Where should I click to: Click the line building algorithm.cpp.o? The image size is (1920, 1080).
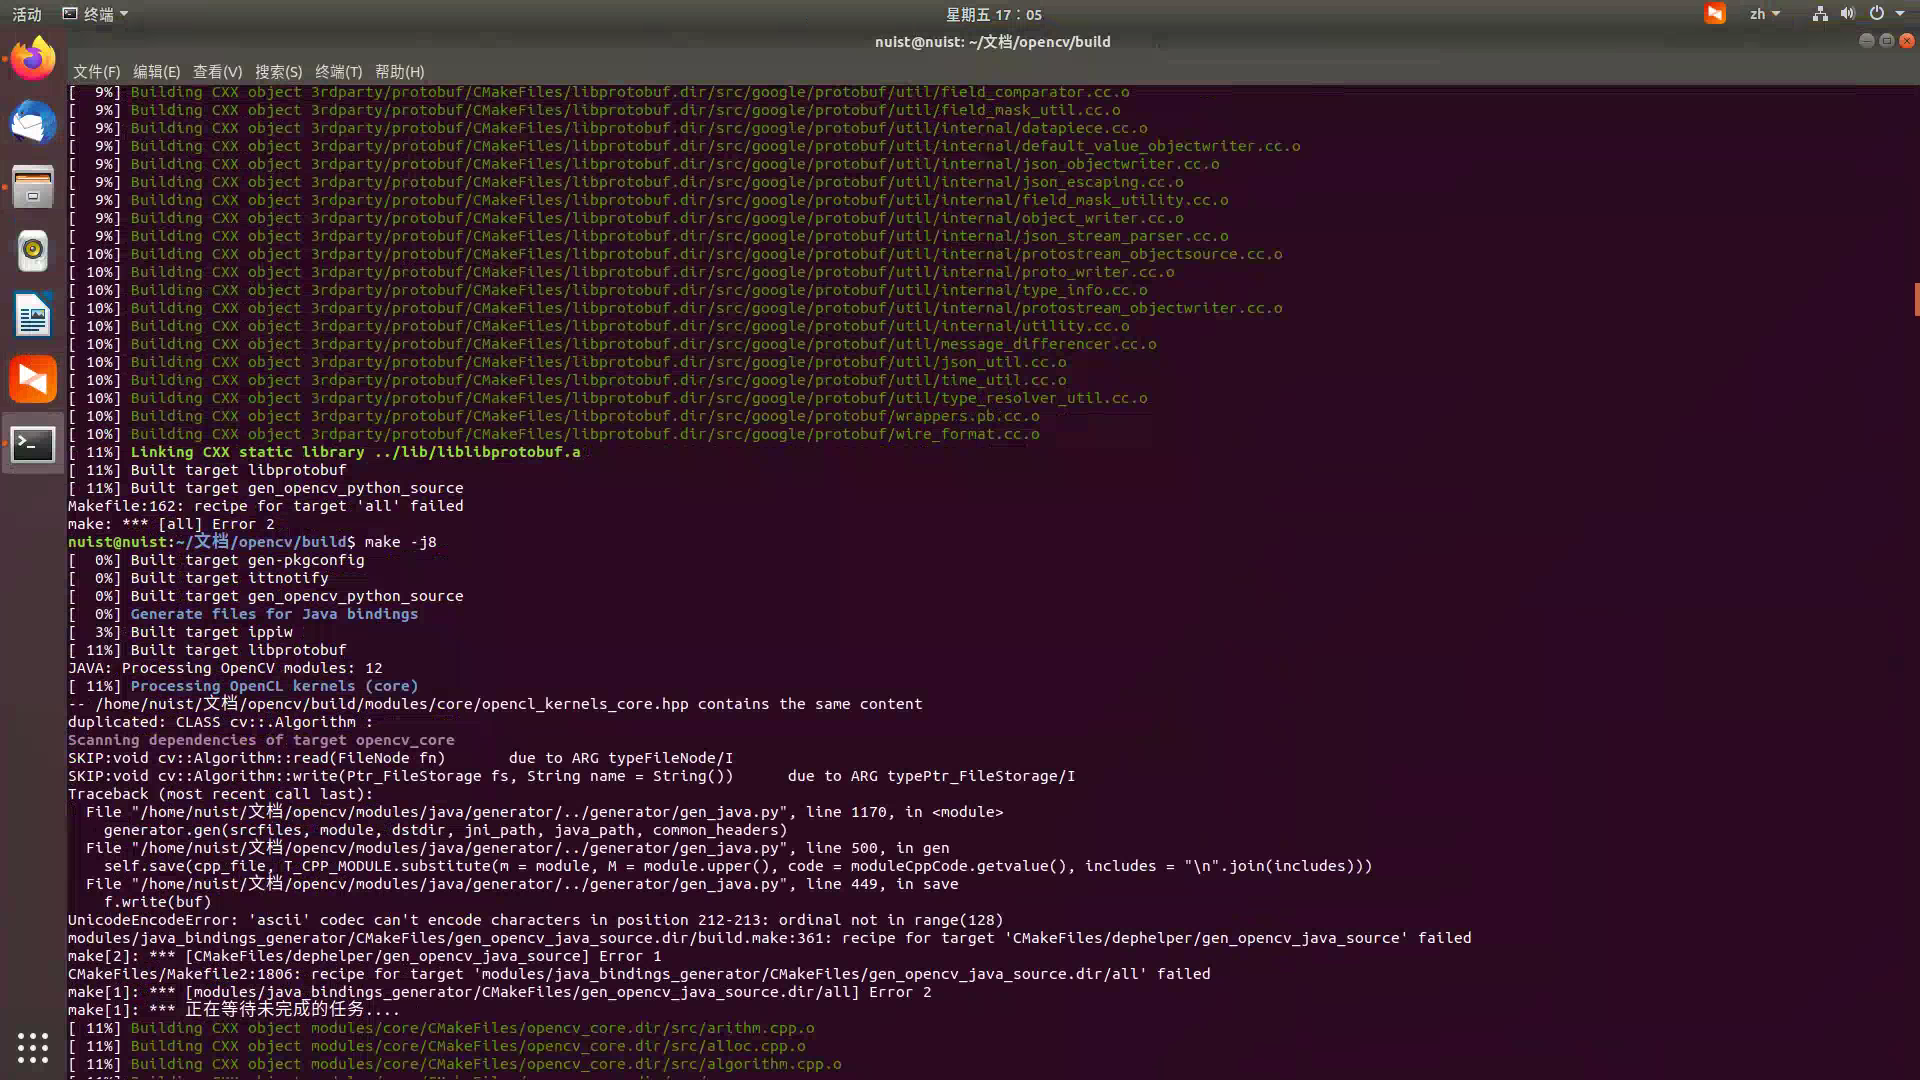pos(455,1064)
